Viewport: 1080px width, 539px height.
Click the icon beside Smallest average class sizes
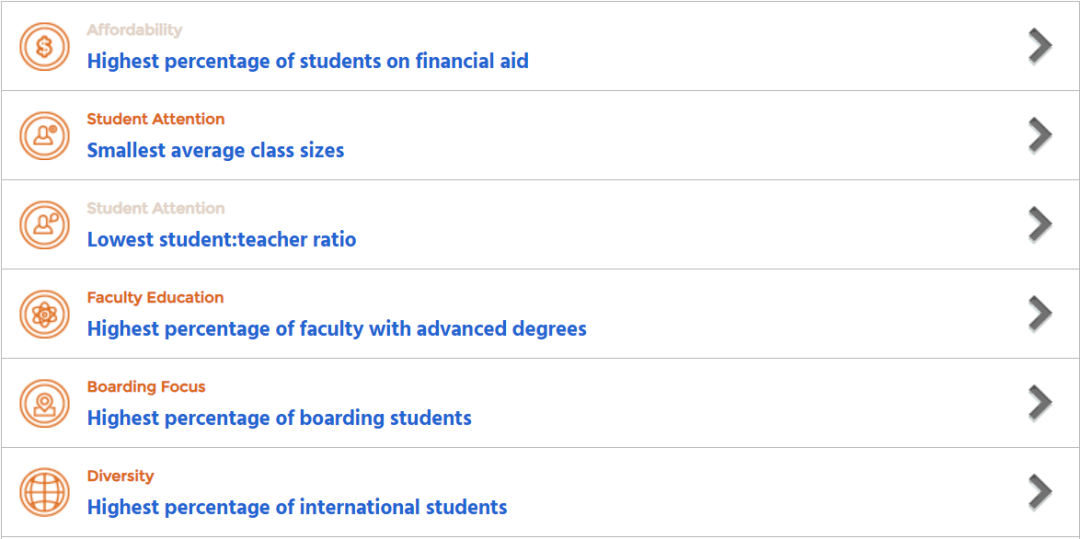(45, 135)
